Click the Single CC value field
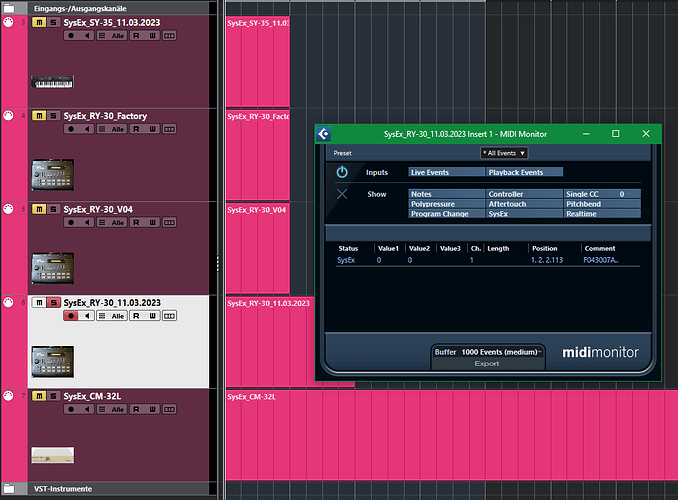The width and height of the screenshot is (678, 500). pos(622,194)
